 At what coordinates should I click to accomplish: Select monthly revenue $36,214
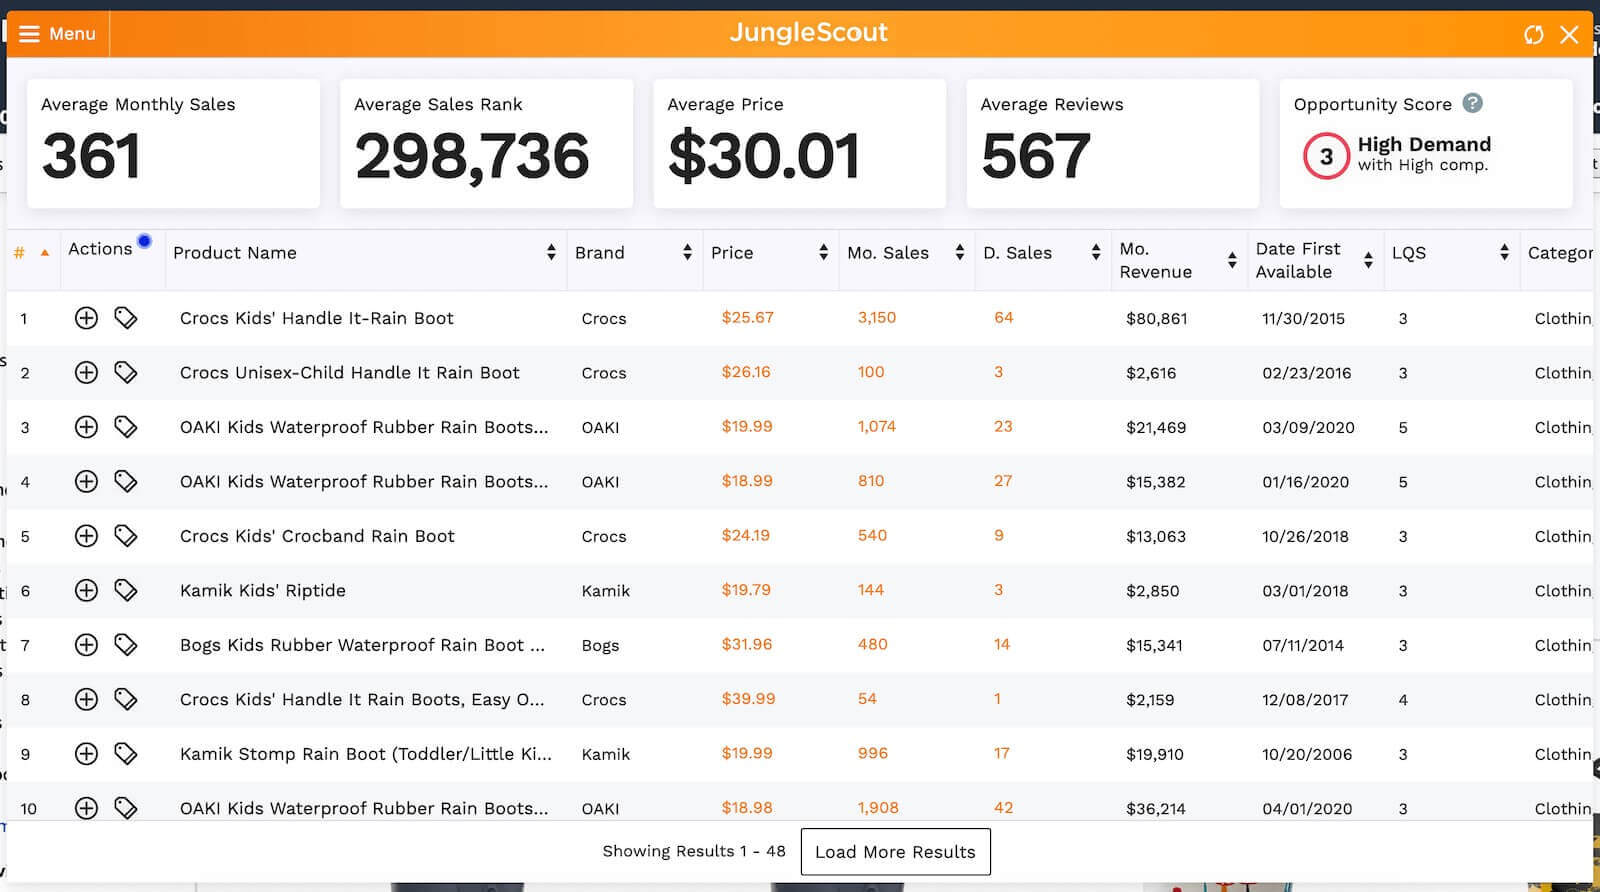(1155, 808)
